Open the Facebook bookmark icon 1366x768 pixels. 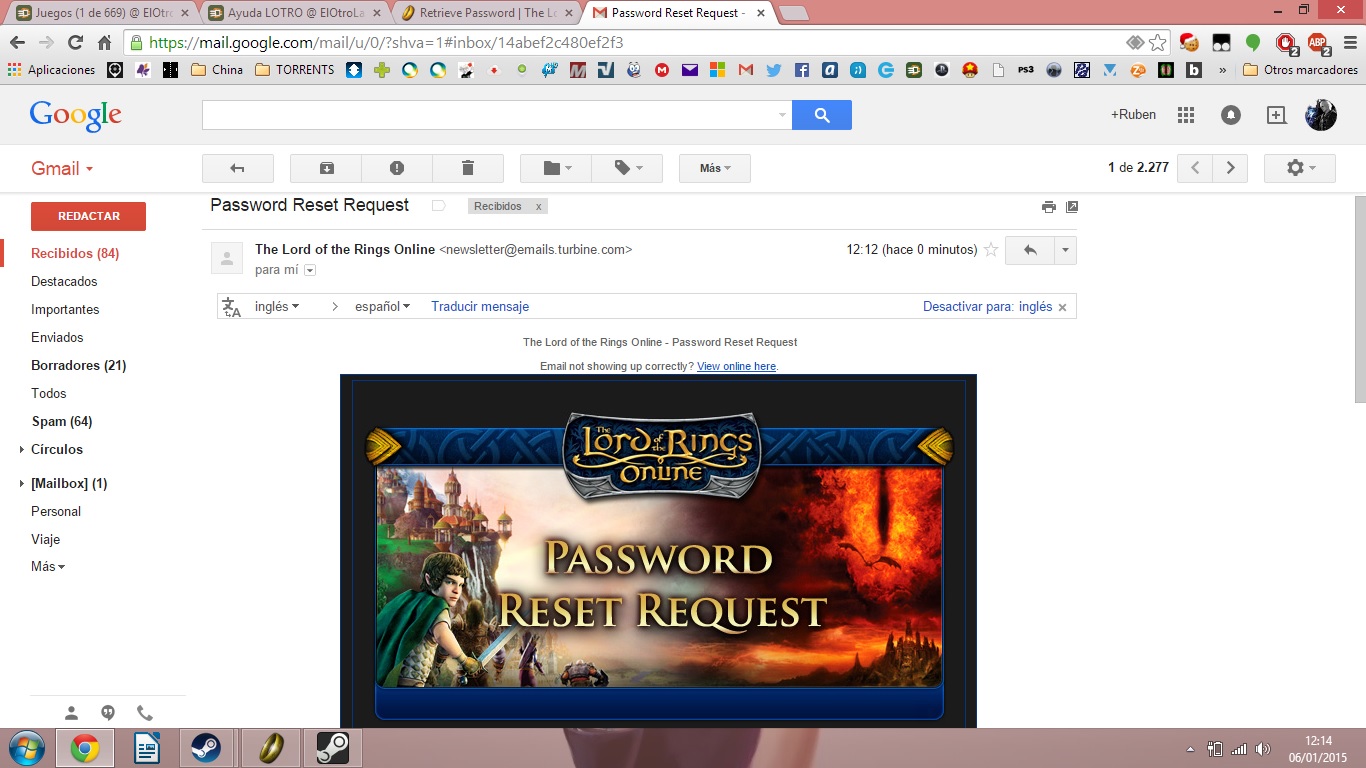coord(801,70)
